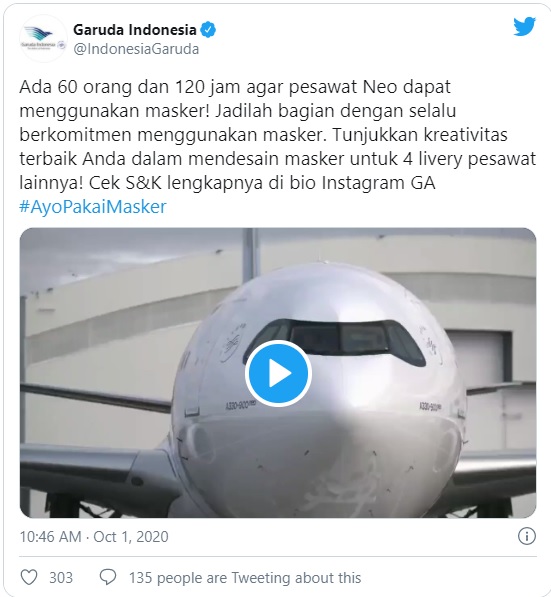Open the @IndonesiaGaruda handle
This screenshot has width=551, height=597.
tap(136, 49)
